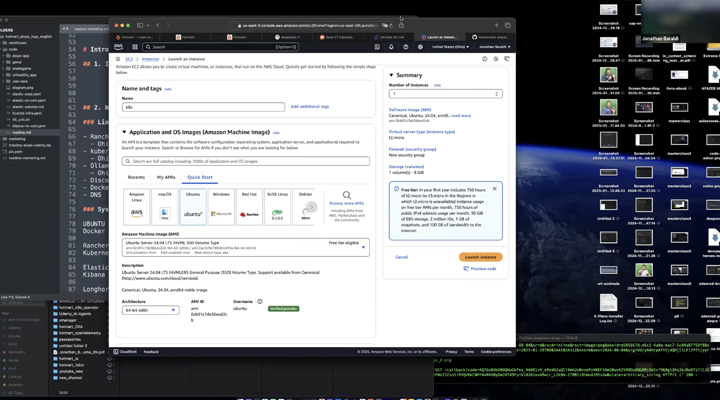Select the macOS AMI tile
720x400 pixels.
coord(165,207)
